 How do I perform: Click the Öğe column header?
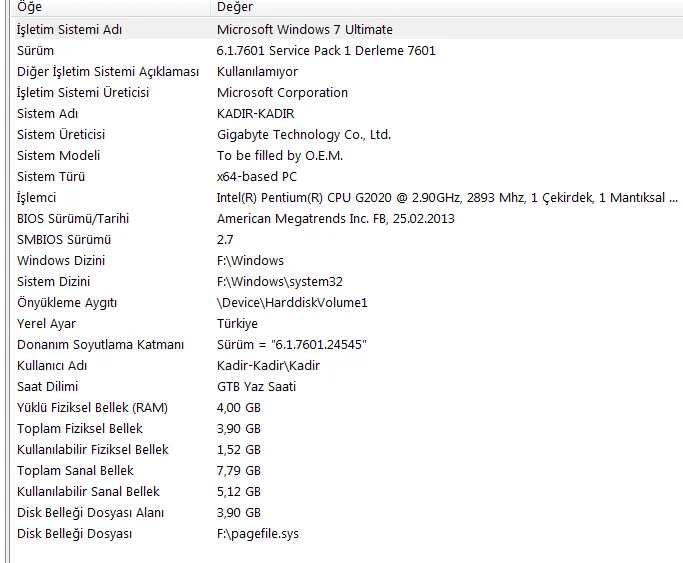point(30,7)
